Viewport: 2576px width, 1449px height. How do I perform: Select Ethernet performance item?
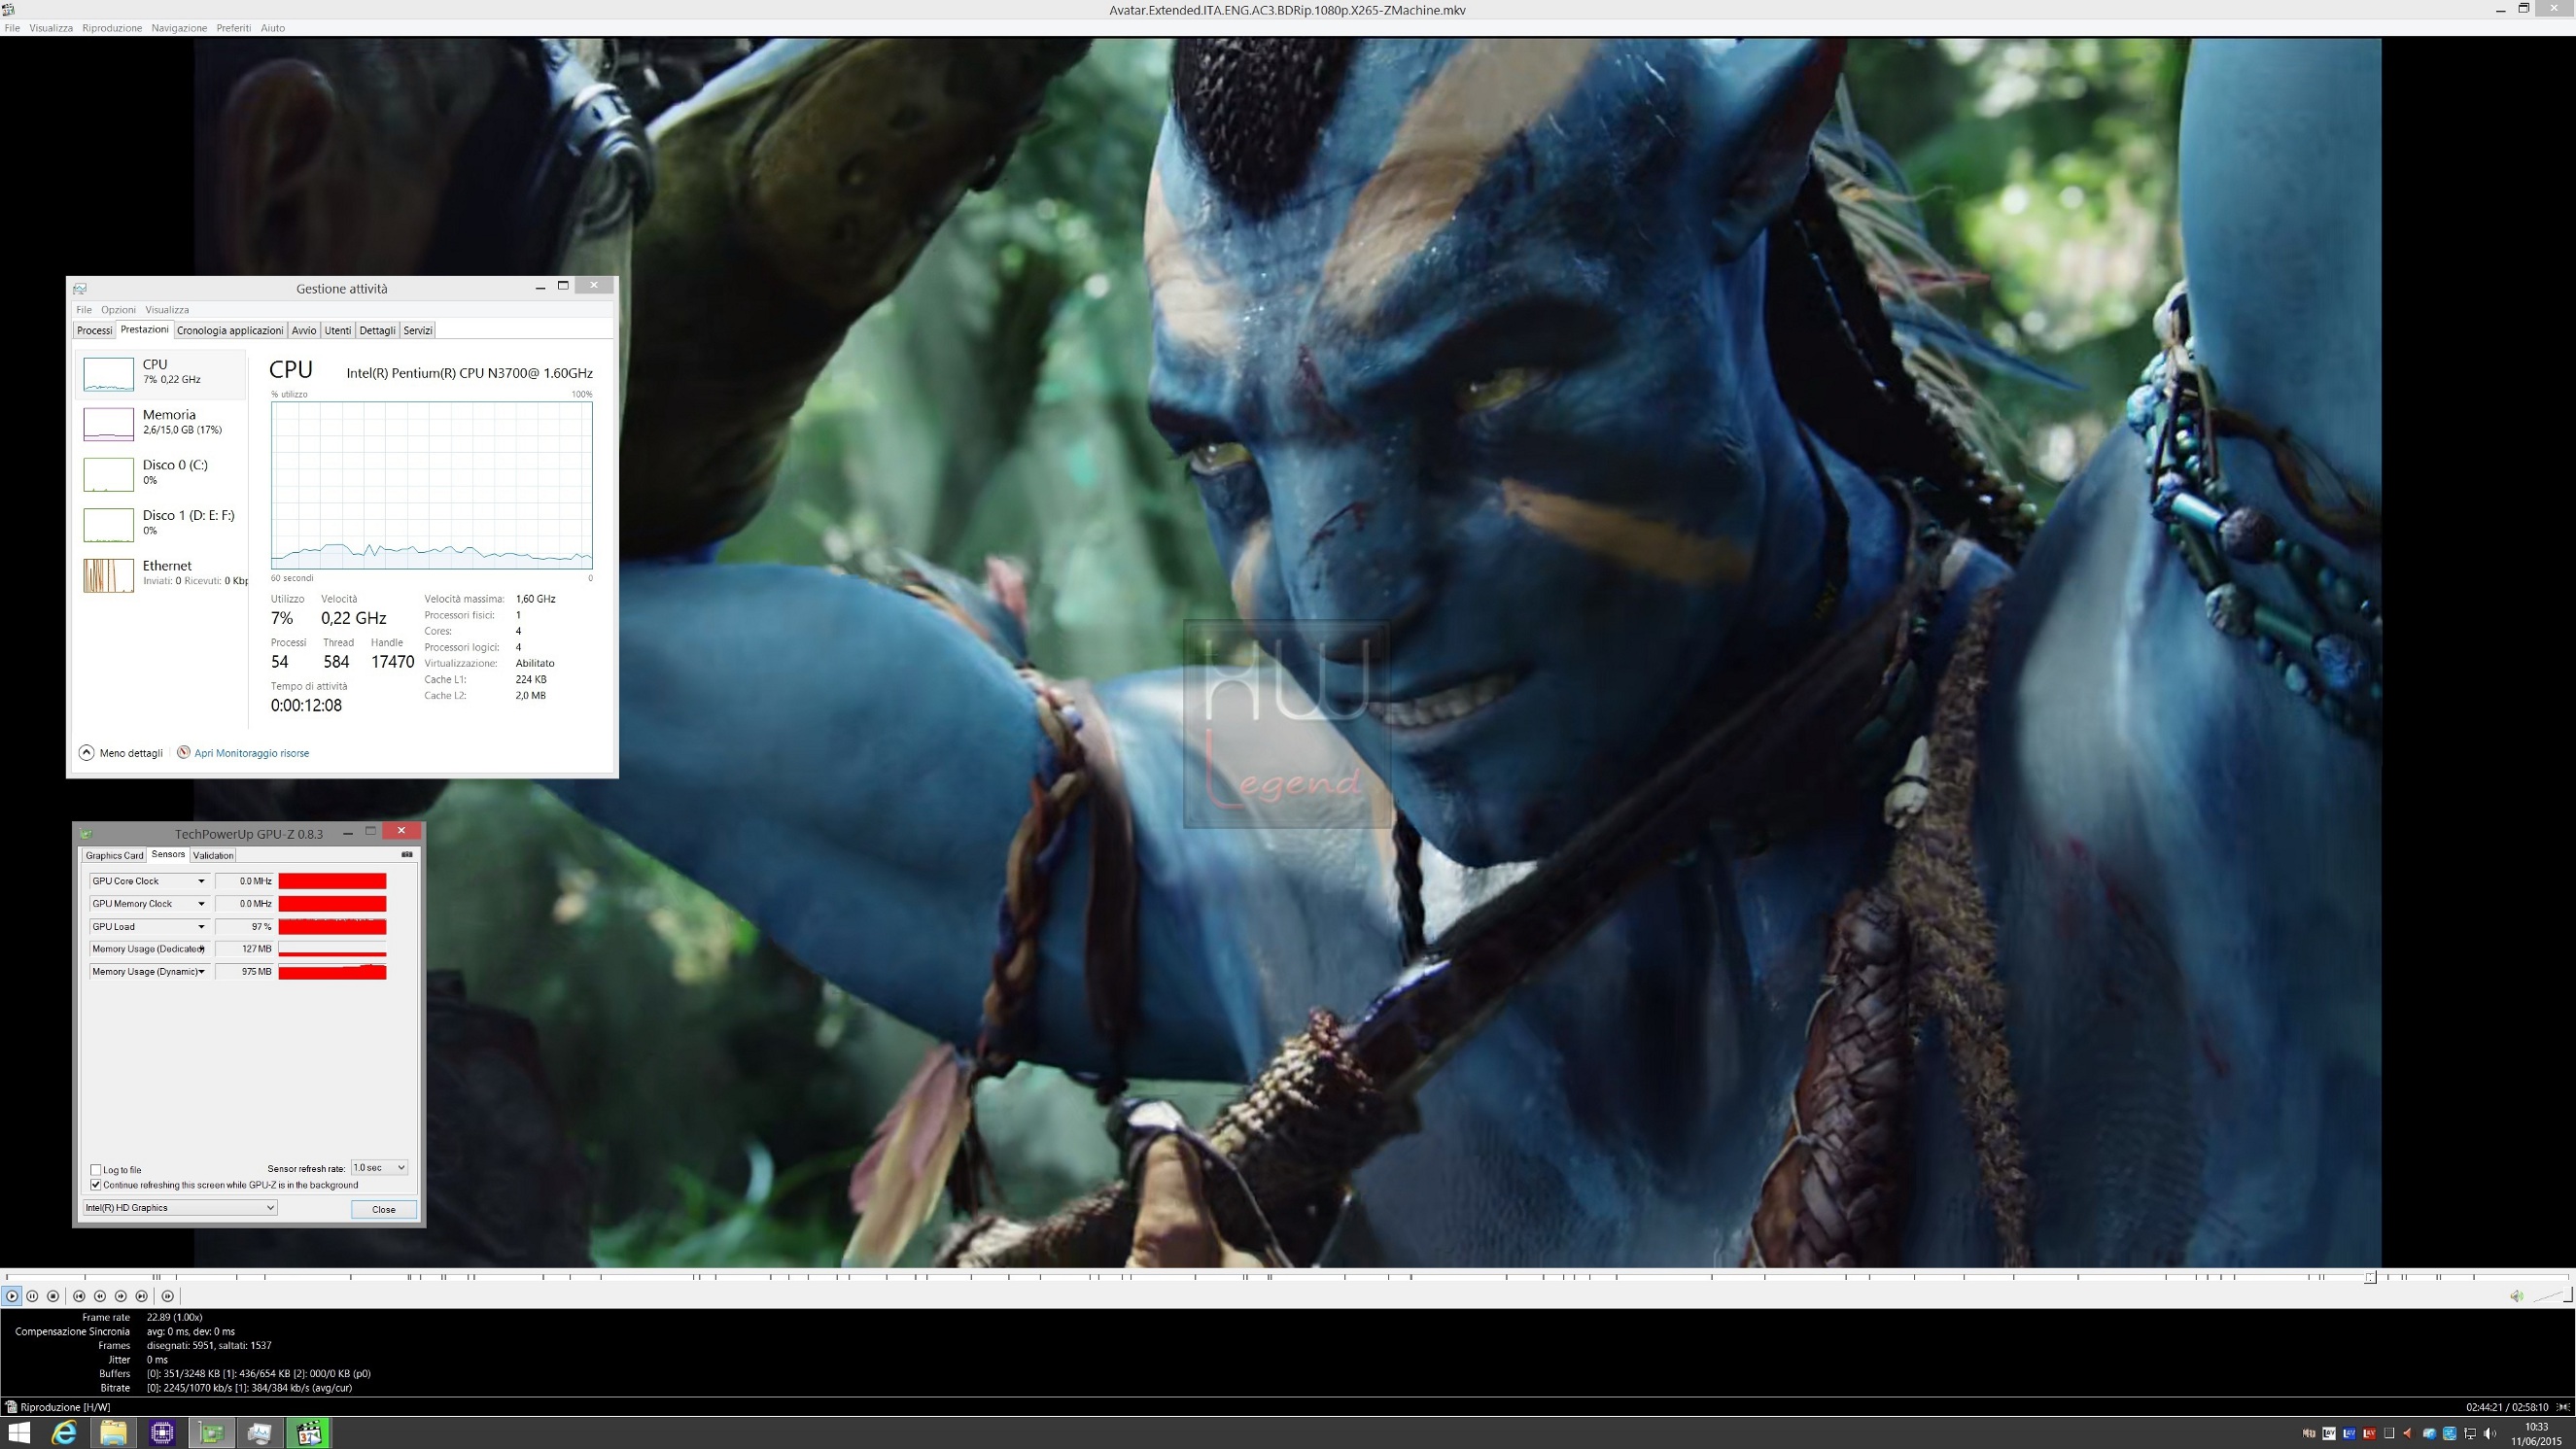(162, 574)
